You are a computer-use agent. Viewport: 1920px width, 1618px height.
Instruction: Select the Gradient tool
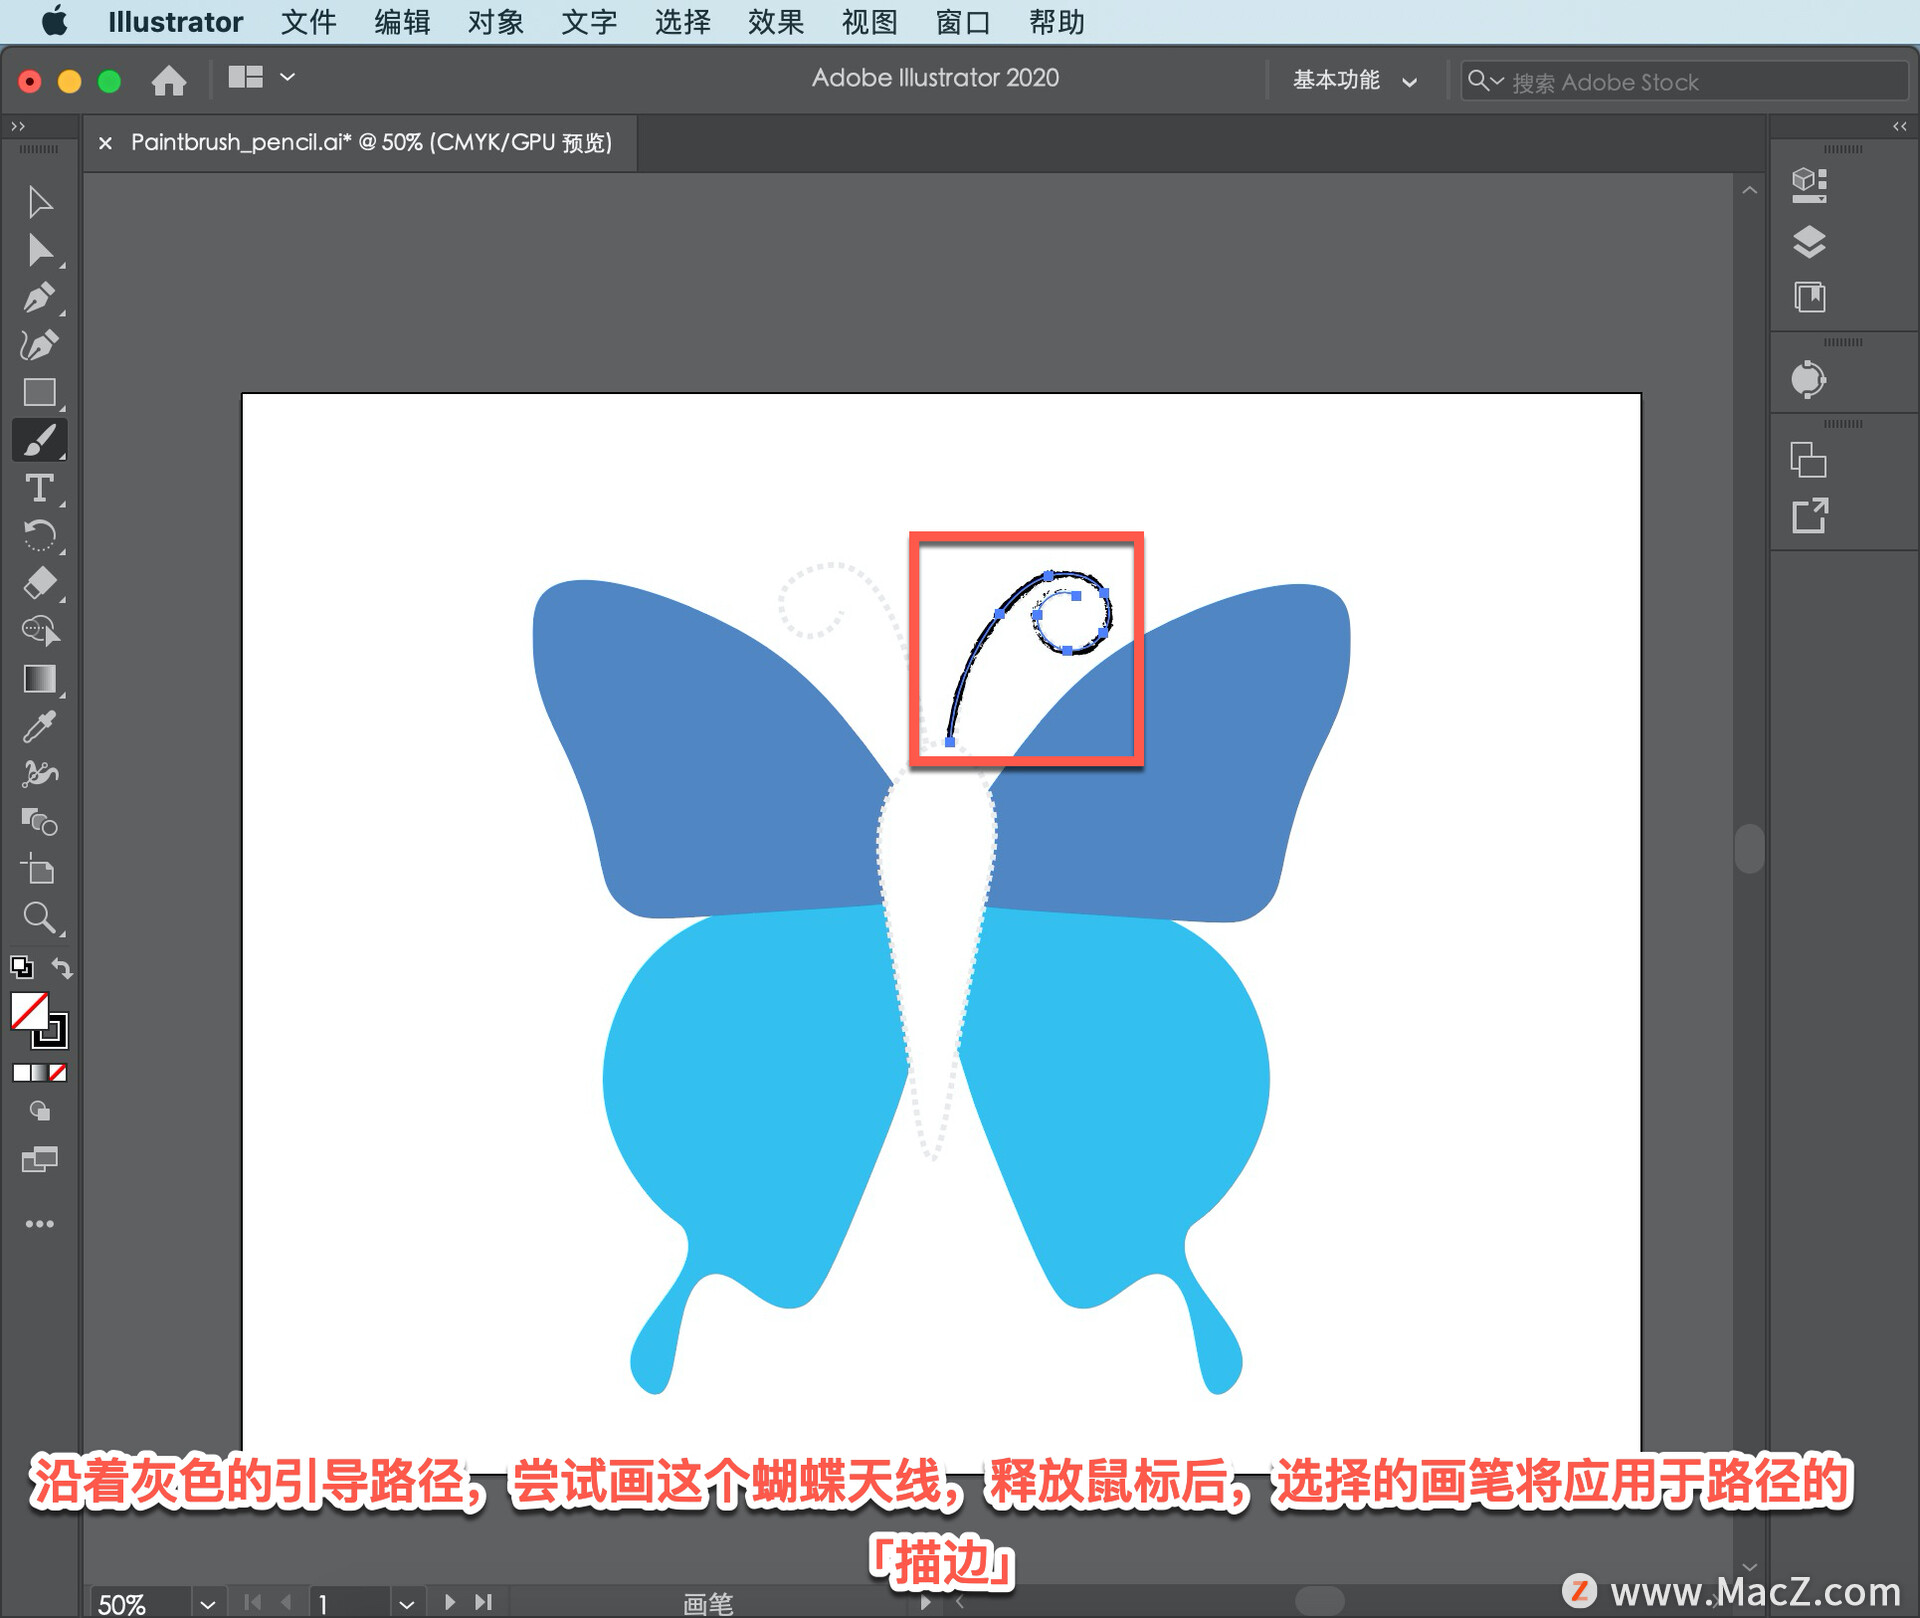(x=40, y=679)
